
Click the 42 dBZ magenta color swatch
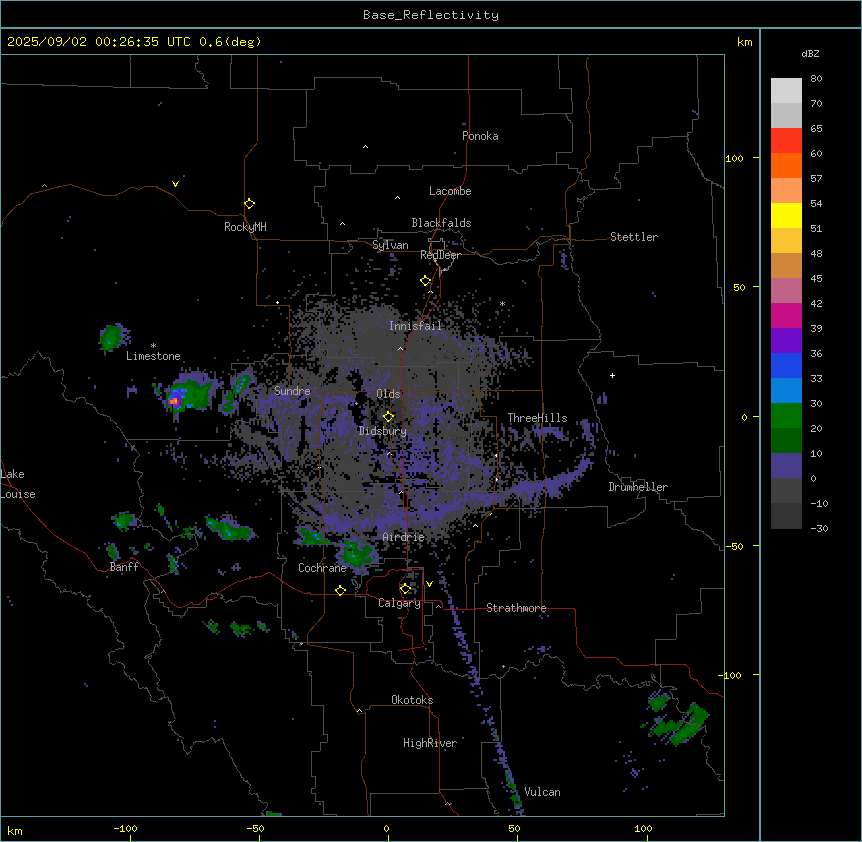pyautogui.click(x=786, y=315)
